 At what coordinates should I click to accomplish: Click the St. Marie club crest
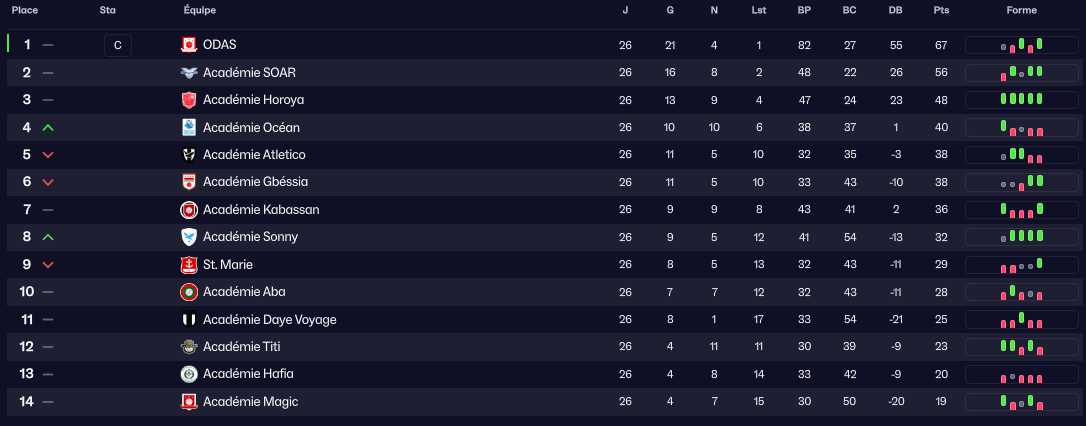tap(188, 265)
